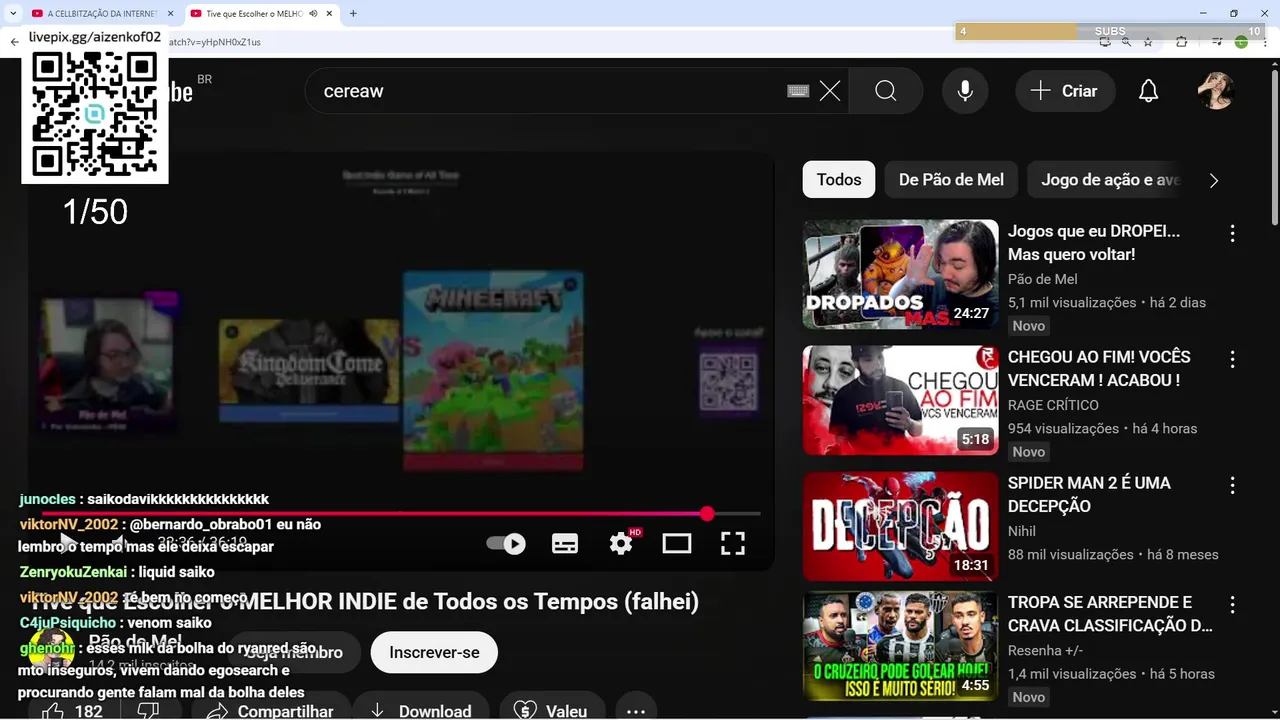Open title 'SPIDER MAN 2 É UMA DECEPÇÃO'
Image resolution: width=1280 pixels, height=720 pixels.
point(1089,495)
